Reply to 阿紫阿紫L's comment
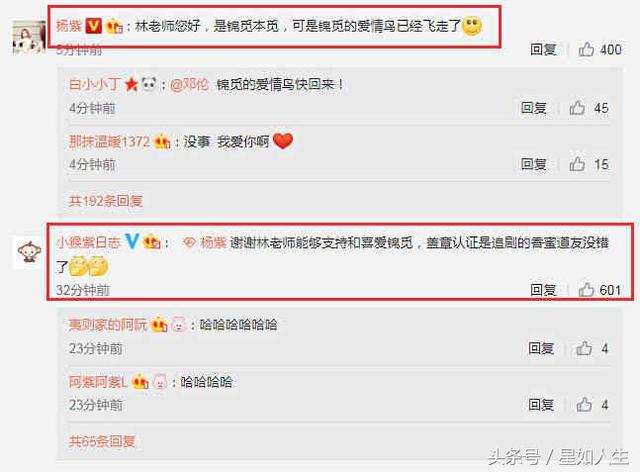640x472 pixels. [541, 405]
